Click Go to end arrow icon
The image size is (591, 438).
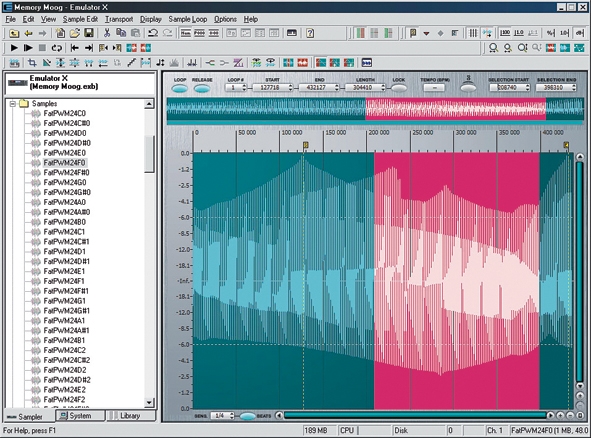89,48
